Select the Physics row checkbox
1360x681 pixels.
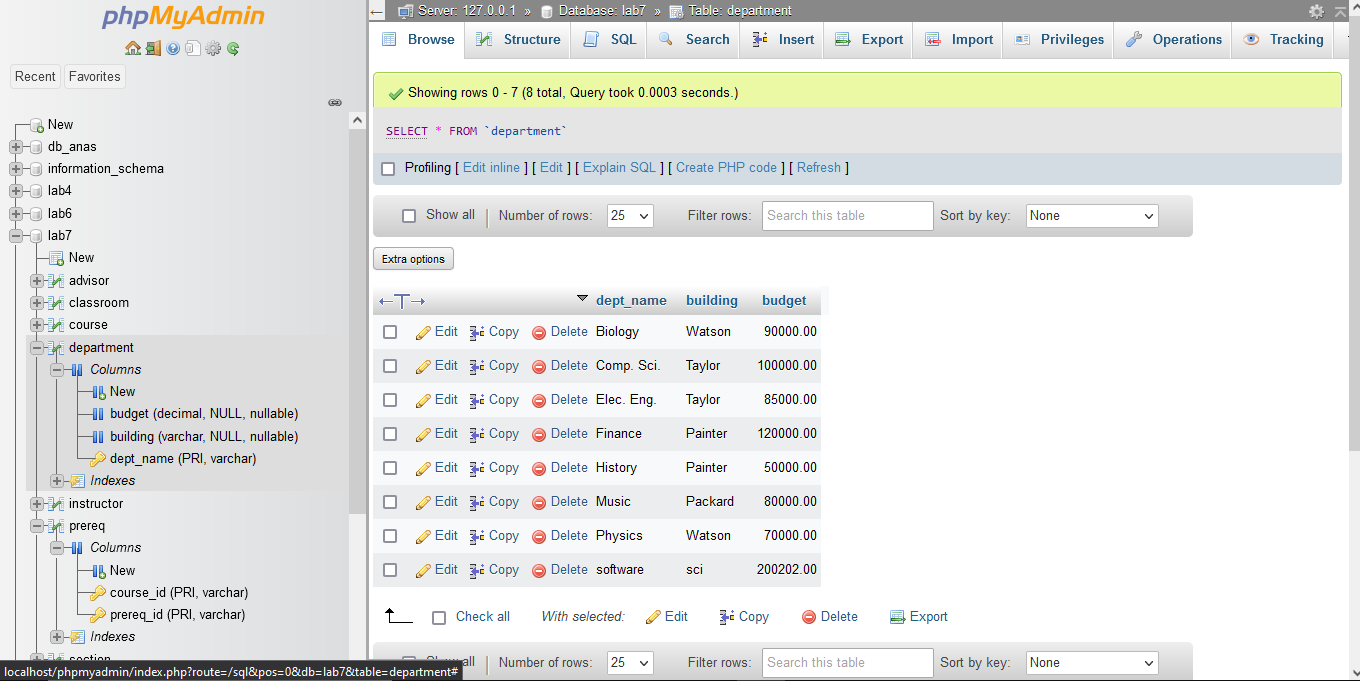[x=390, y=536]
